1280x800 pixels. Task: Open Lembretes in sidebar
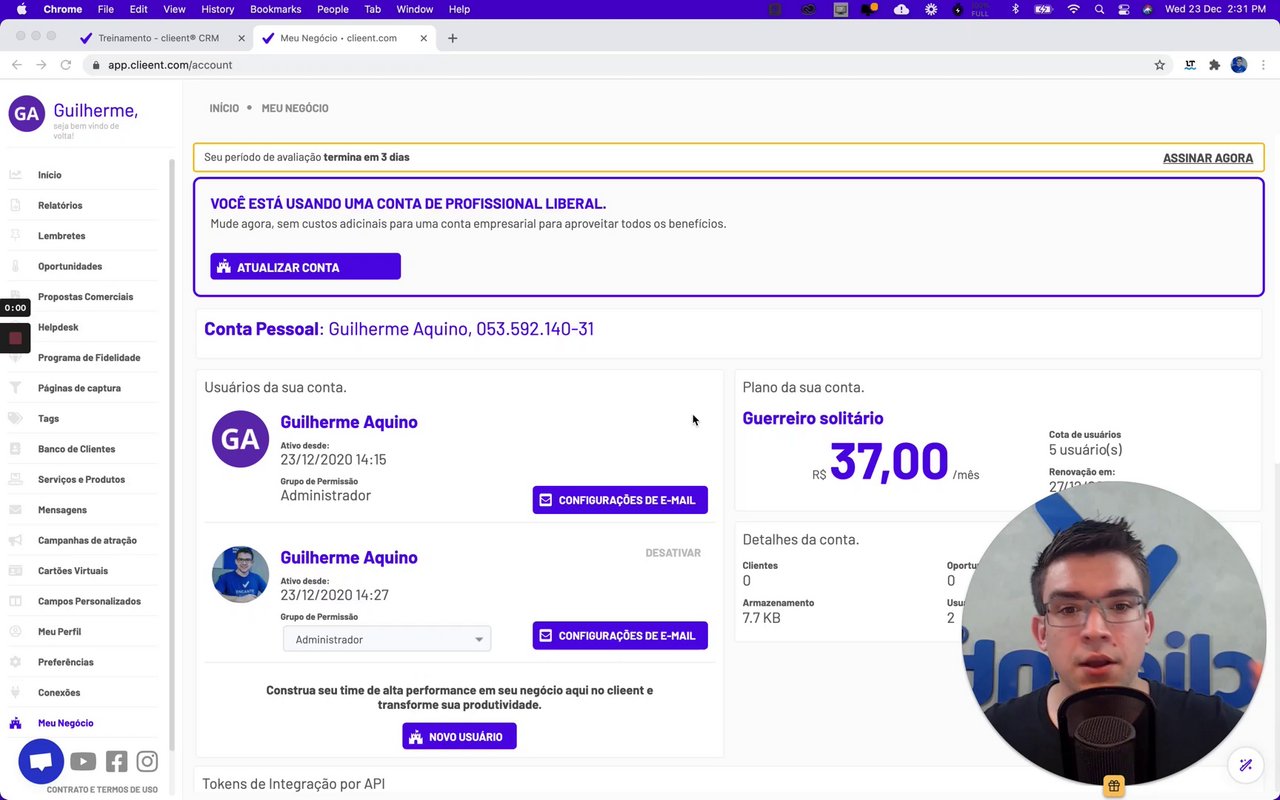(61, 236)
